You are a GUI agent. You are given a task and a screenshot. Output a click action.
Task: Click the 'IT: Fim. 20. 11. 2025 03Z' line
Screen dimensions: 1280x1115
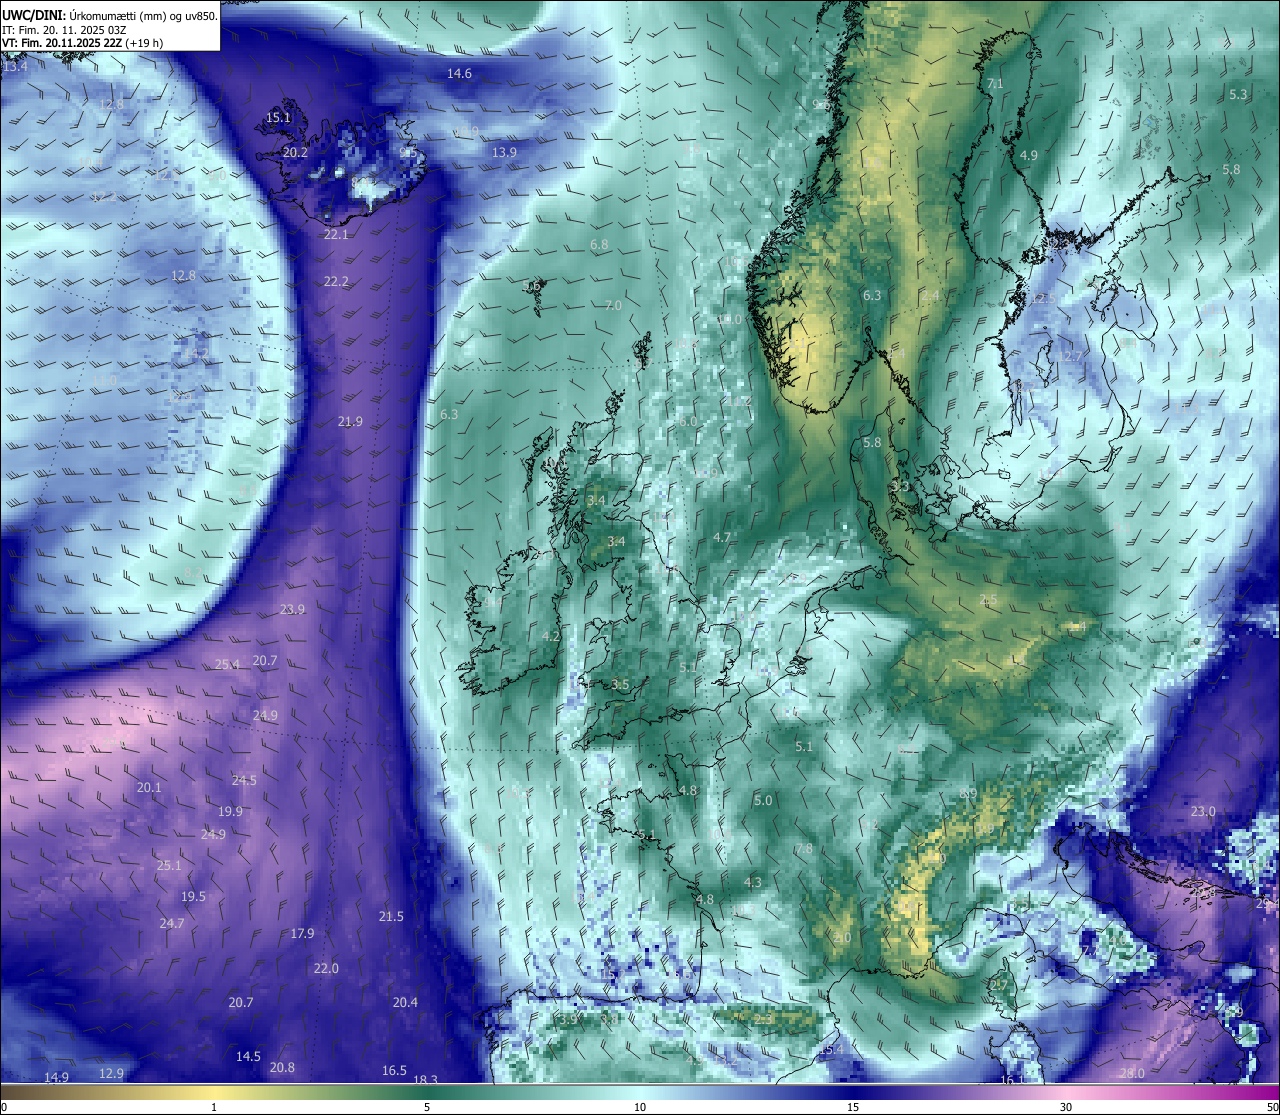pos(64,30)
